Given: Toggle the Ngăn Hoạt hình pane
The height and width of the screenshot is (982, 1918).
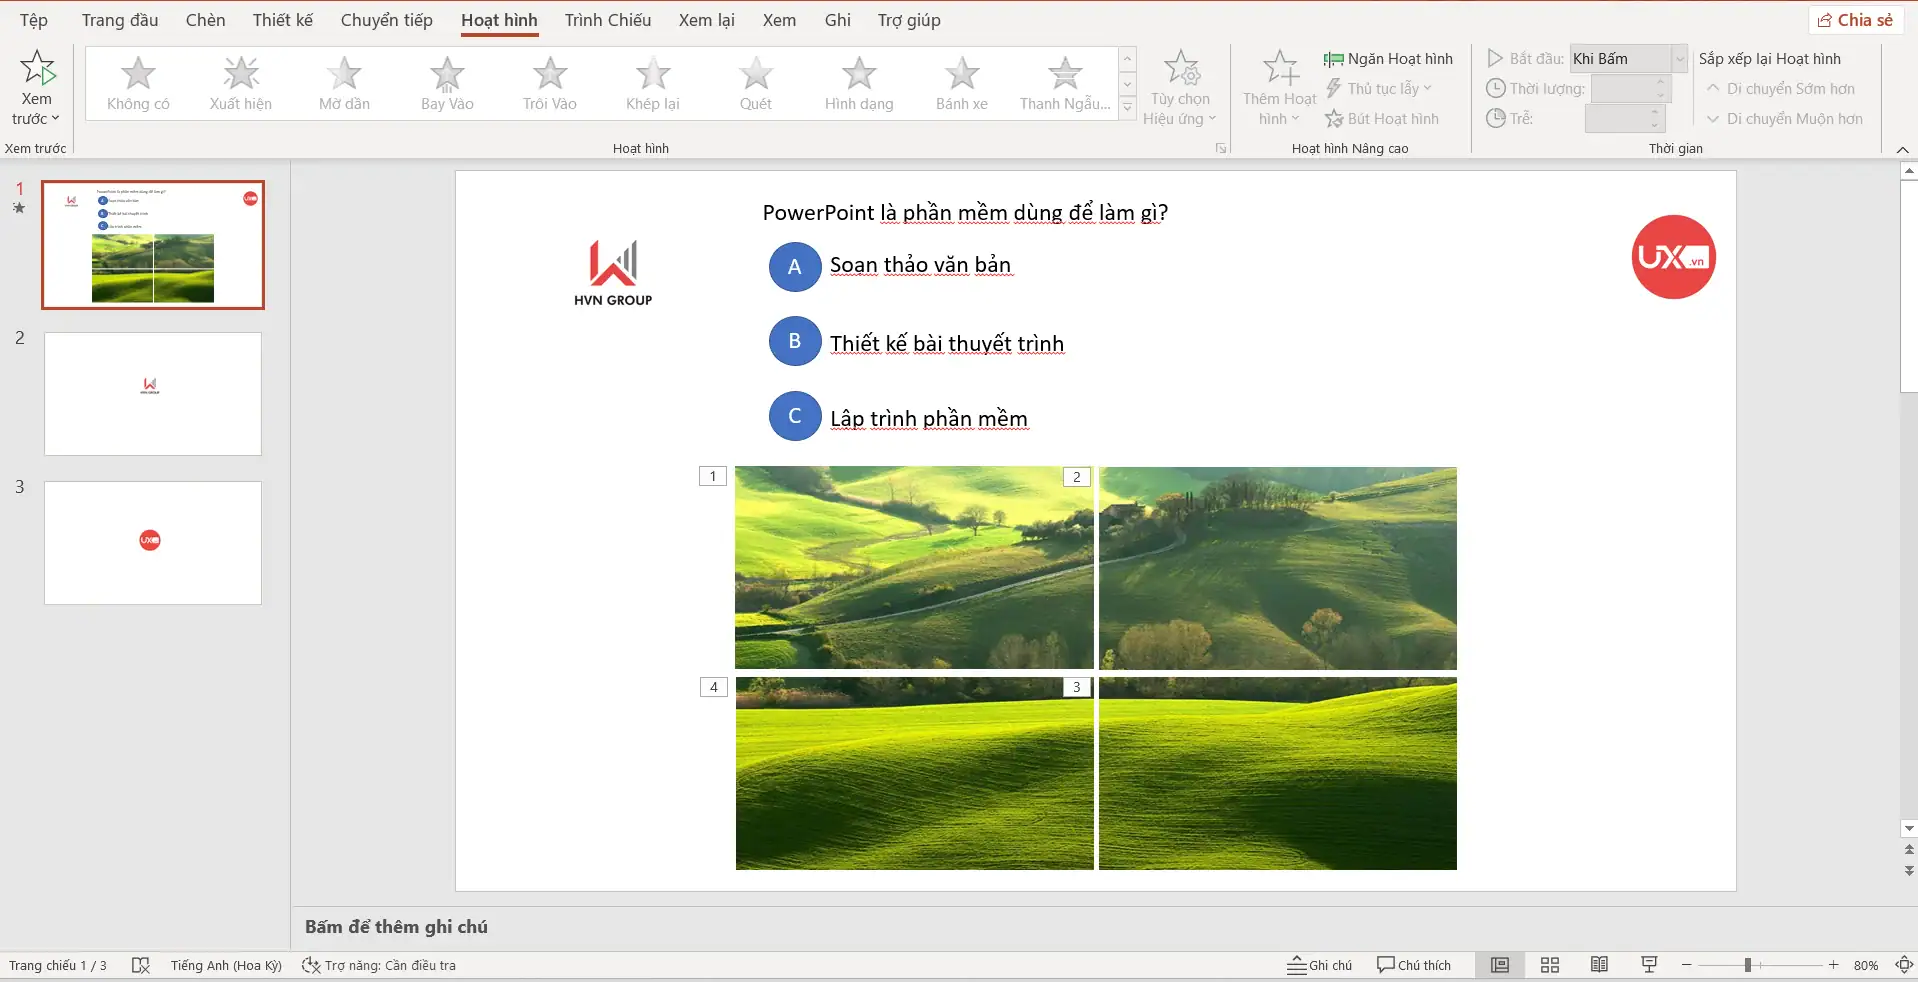Looking at the screenshot, I should tap(1388, 59).
